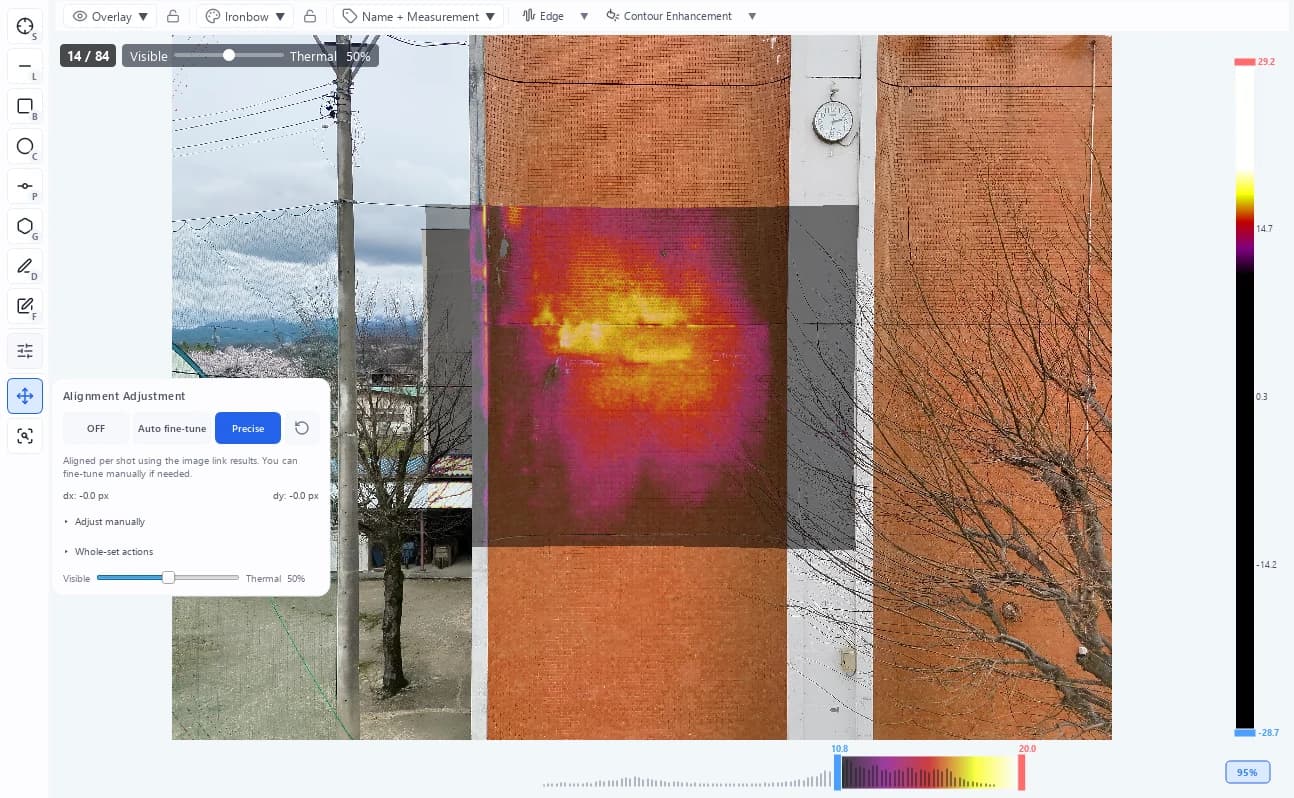Click the red 29.2 scale top marker

coord(1244,62)
